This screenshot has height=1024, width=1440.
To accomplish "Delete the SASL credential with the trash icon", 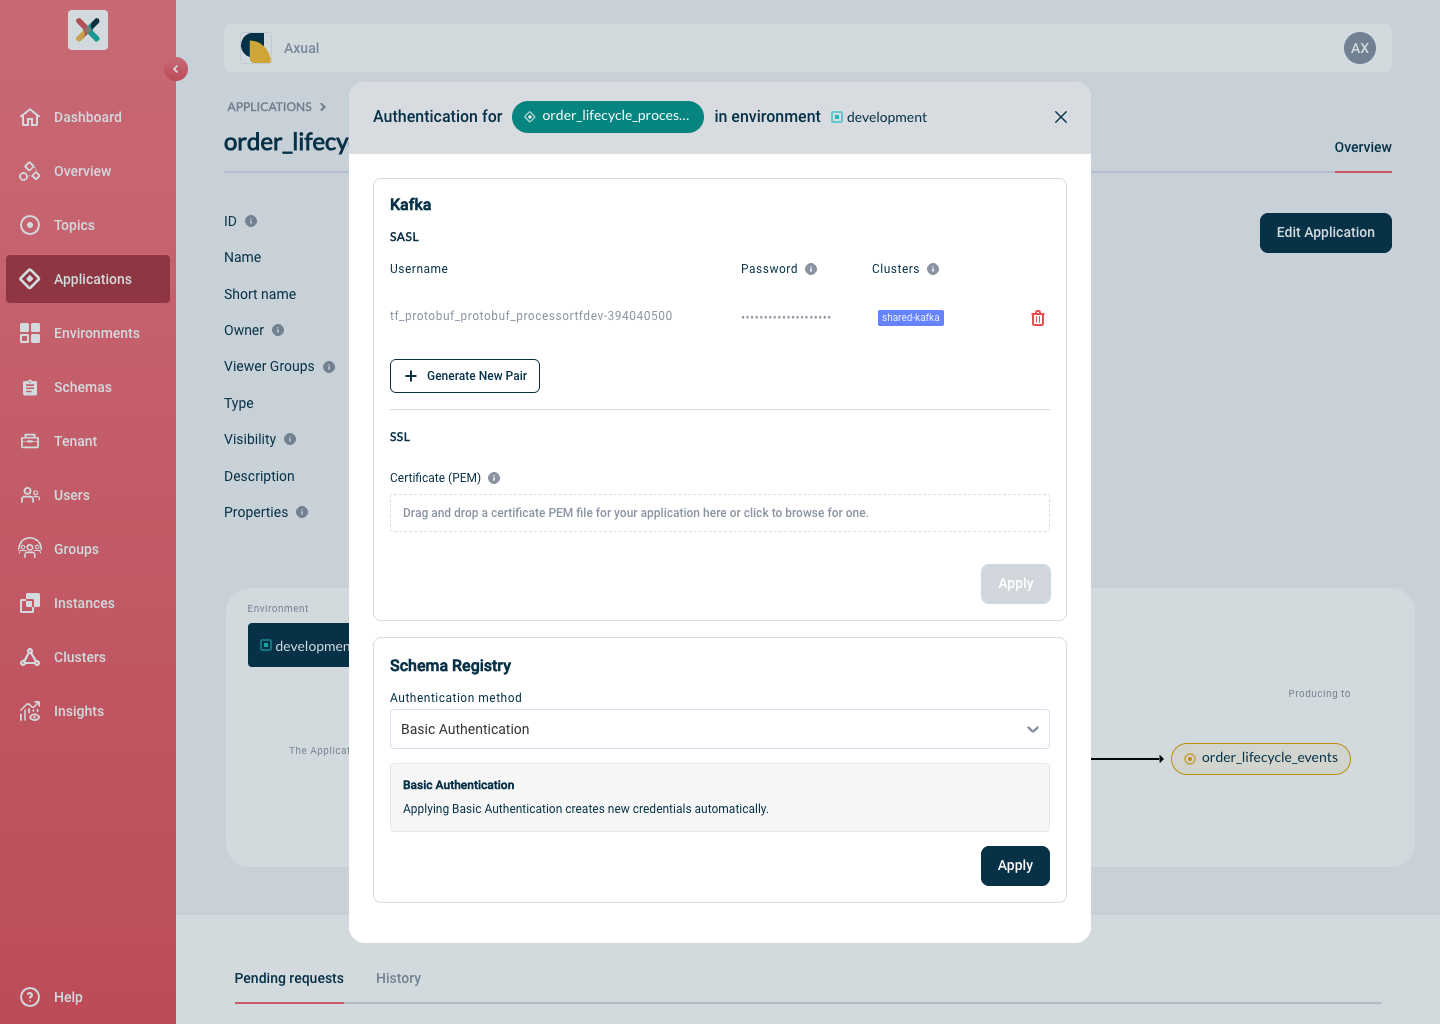I will click(1038, 318).
